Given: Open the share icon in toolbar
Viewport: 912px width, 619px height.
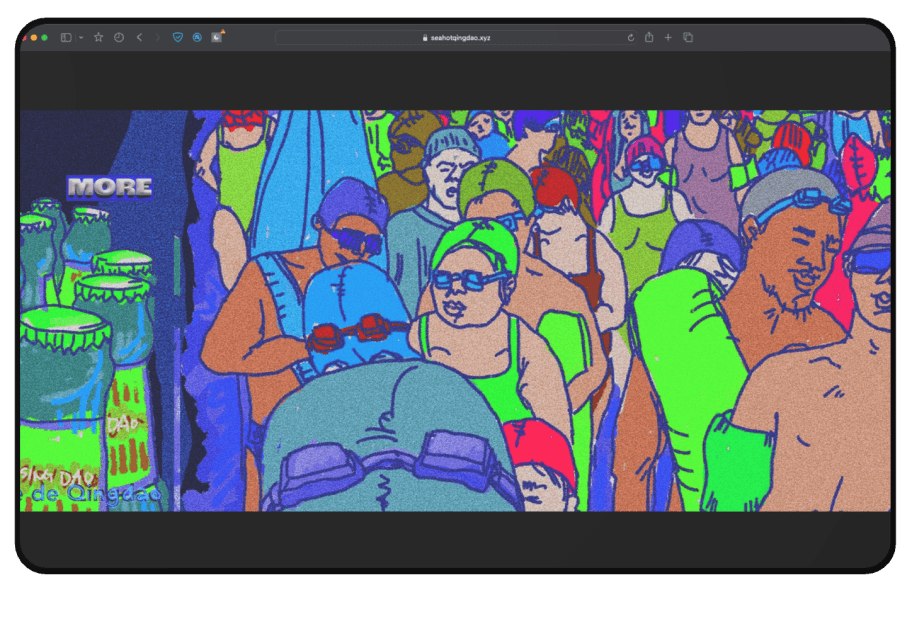Looking at the screenshot, I should (649, 37).
